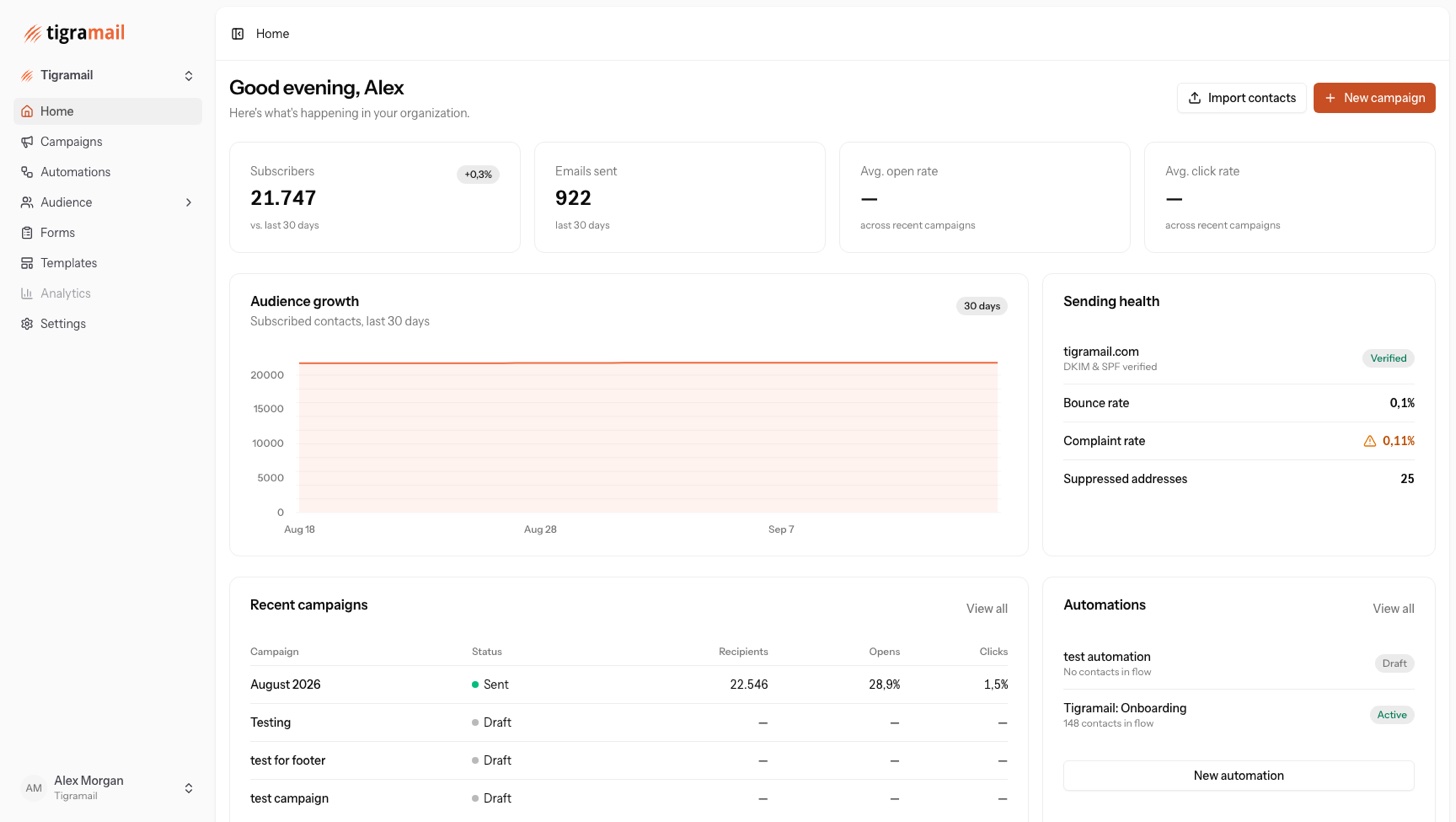Click the AM user avatar
1456x822 pixels.
(x=33, y=789)
